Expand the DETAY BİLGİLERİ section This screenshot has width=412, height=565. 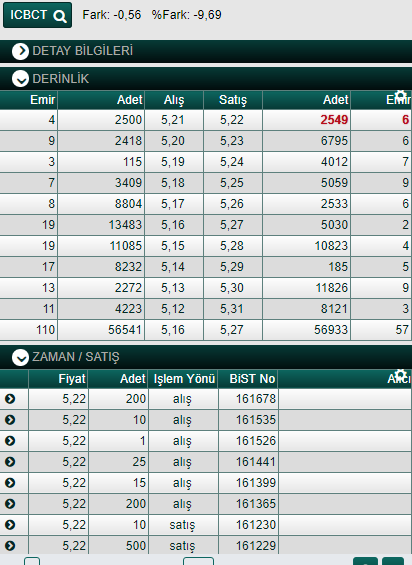point(20,51)
